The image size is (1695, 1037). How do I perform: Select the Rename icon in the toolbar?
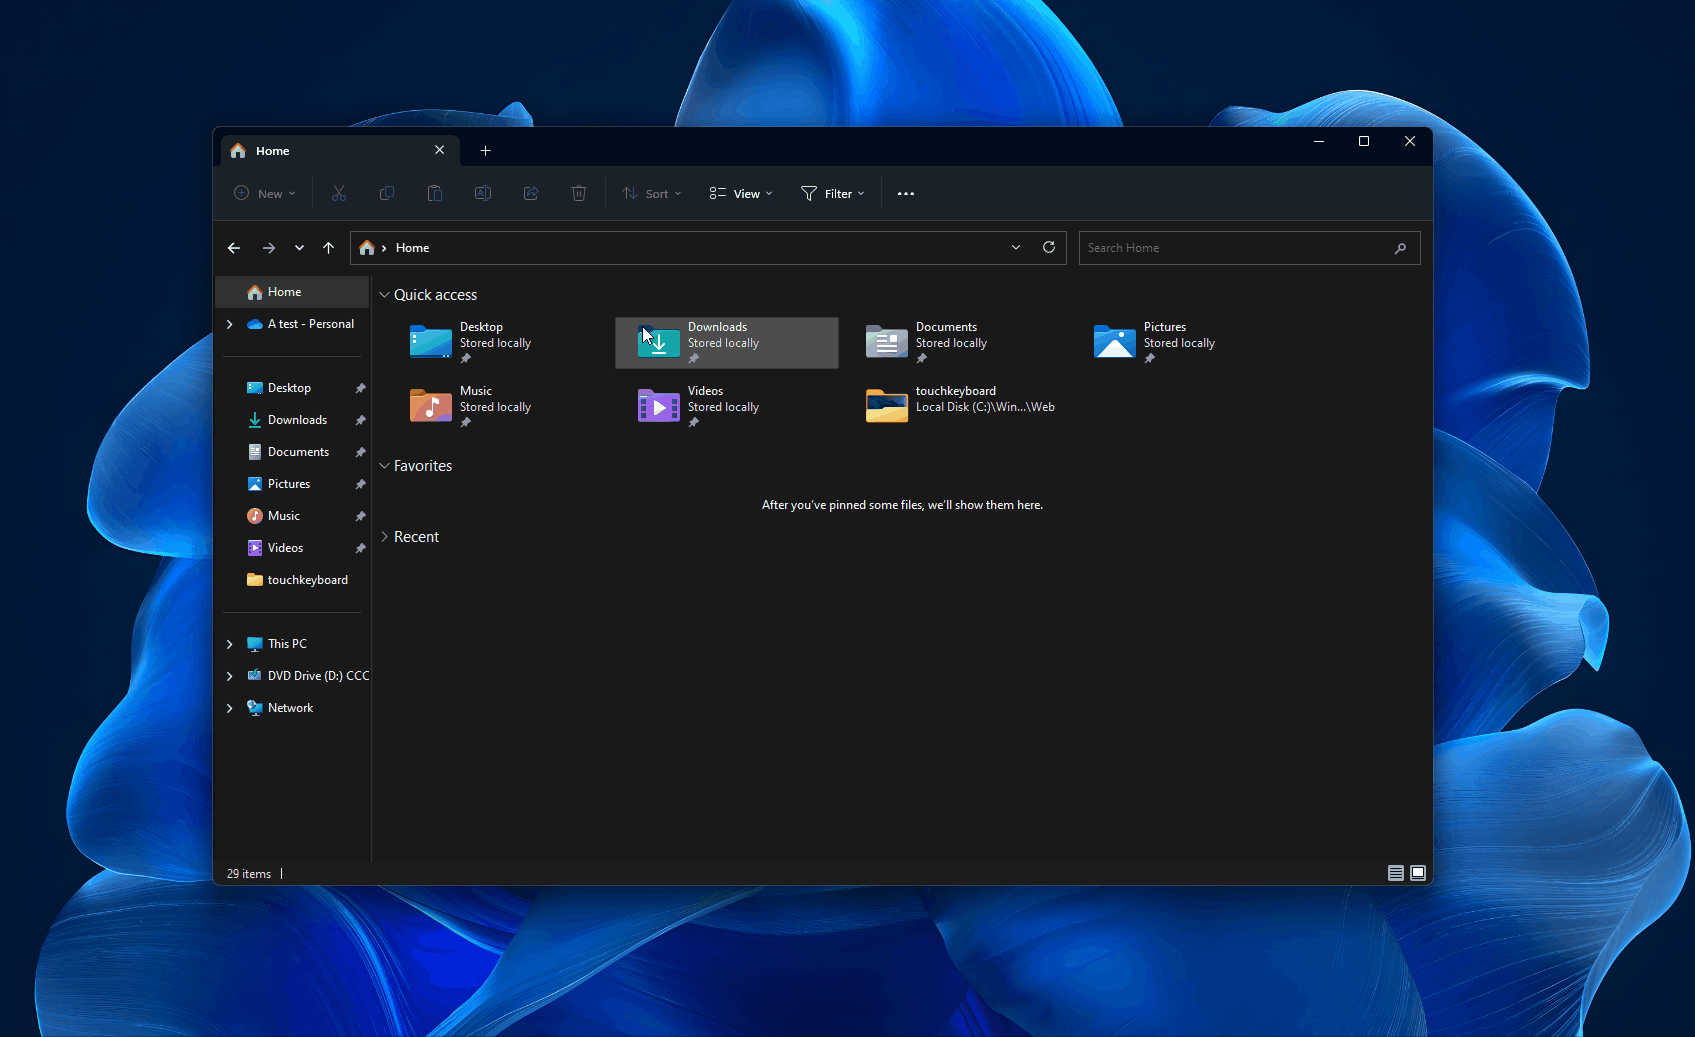(483, 193)
